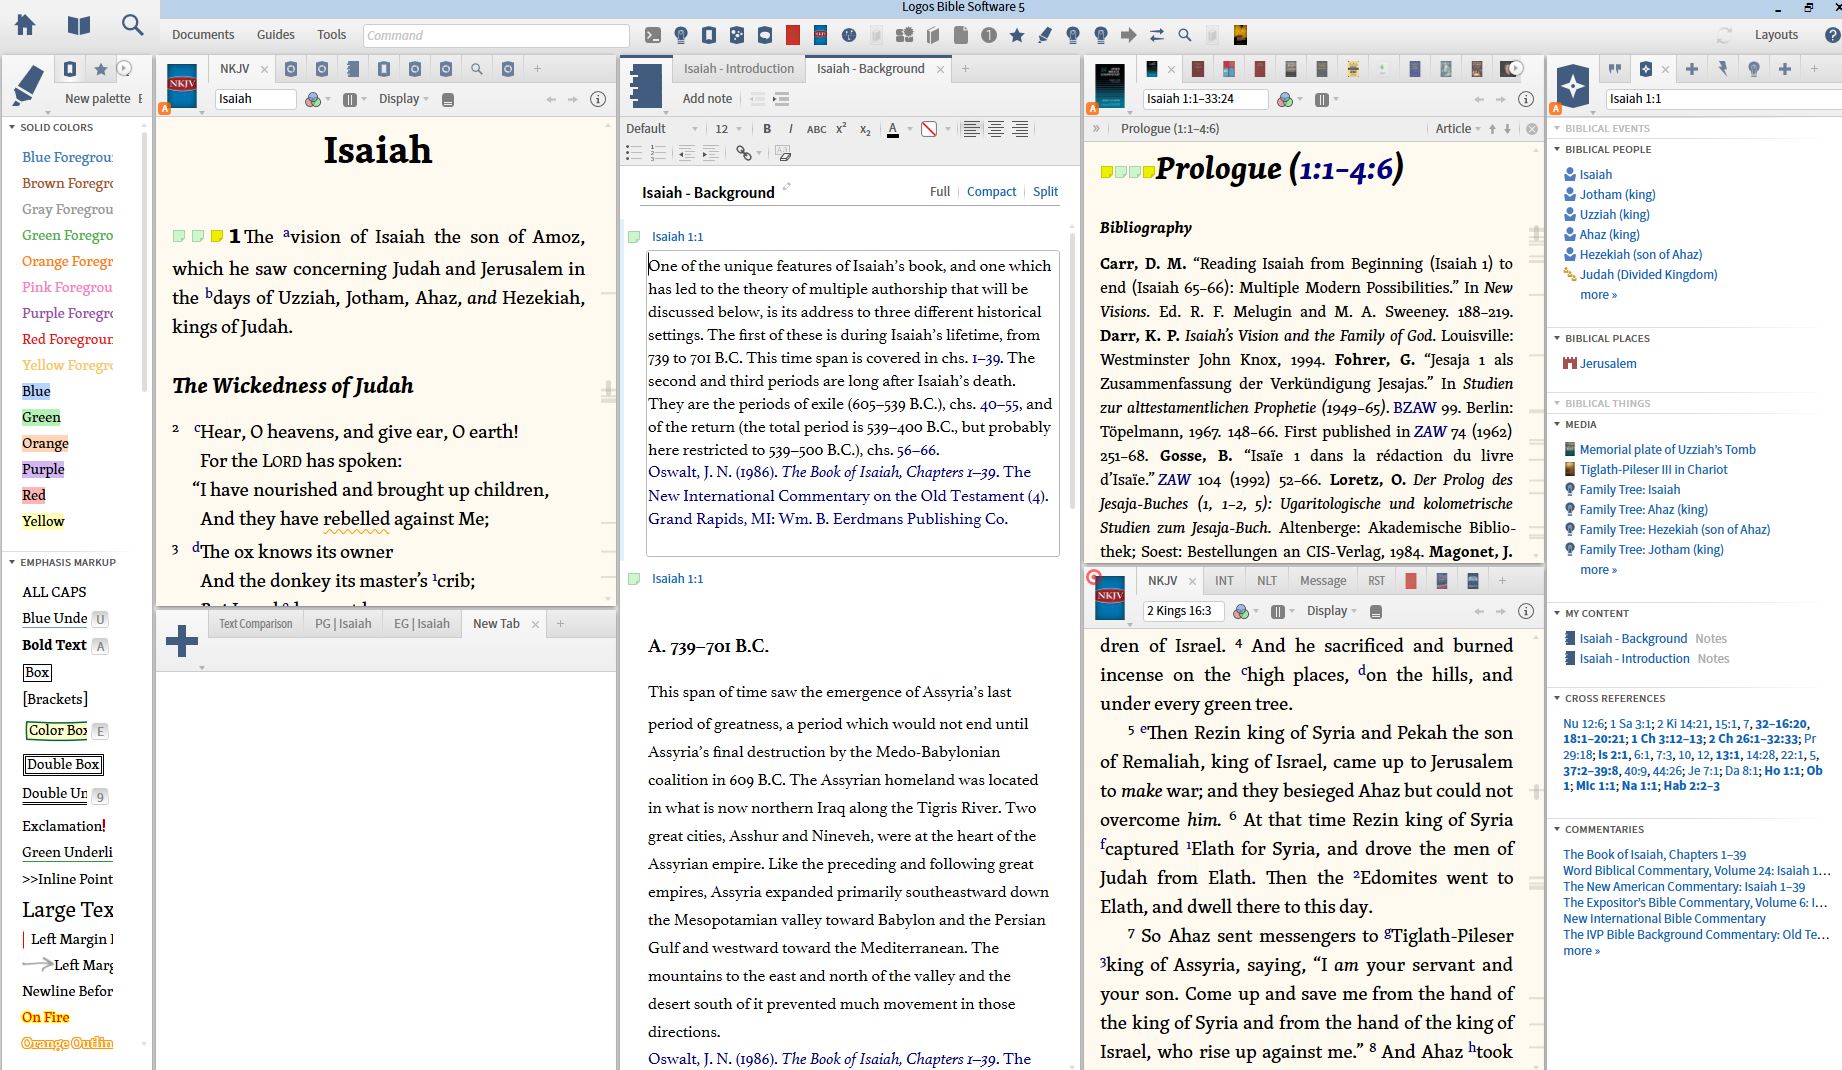Open the font size 12 dropdown
1842x1070 pixels.
coord(728,129)
